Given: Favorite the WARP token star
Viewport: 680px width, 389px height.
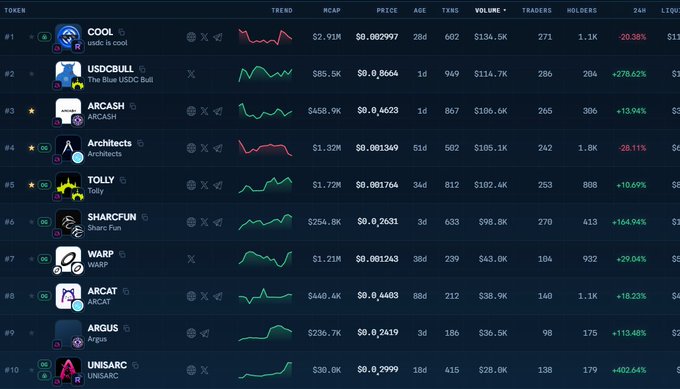Looking at the screenshot, I should click(x=31, y=259).
